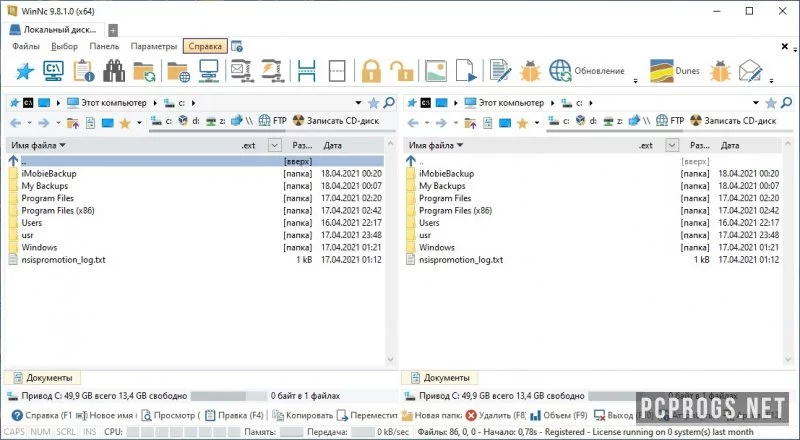Viewport: 800px width, 440px height.
Task: Click the right panel forward arrow
Action: click(x=441, y=123)
